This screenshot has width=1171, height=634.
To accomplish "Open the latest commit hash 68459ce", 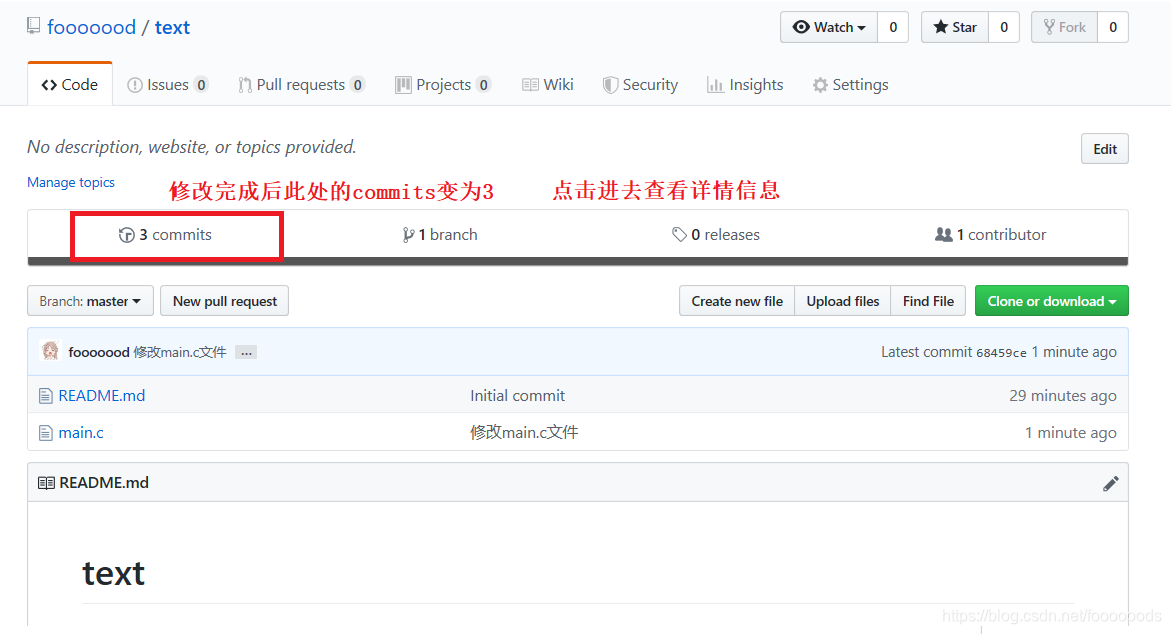I will 1001,352.
